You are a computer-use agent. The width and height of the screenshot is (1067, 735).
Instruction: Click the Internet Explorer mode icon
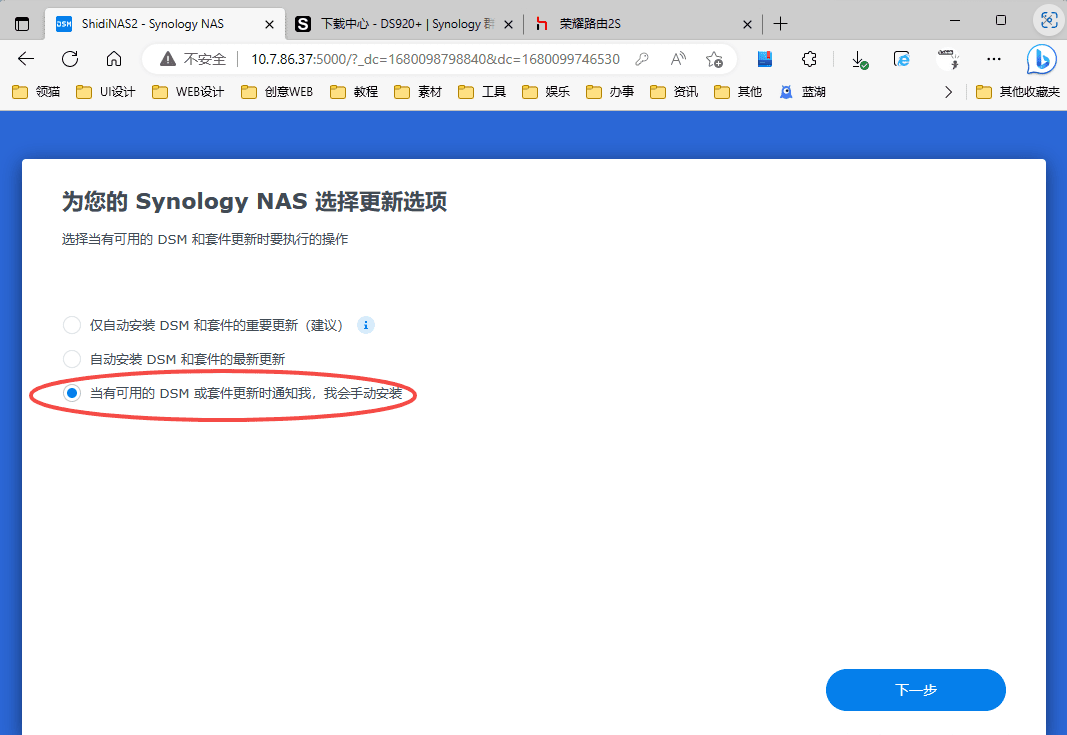(x=902, y=59)
